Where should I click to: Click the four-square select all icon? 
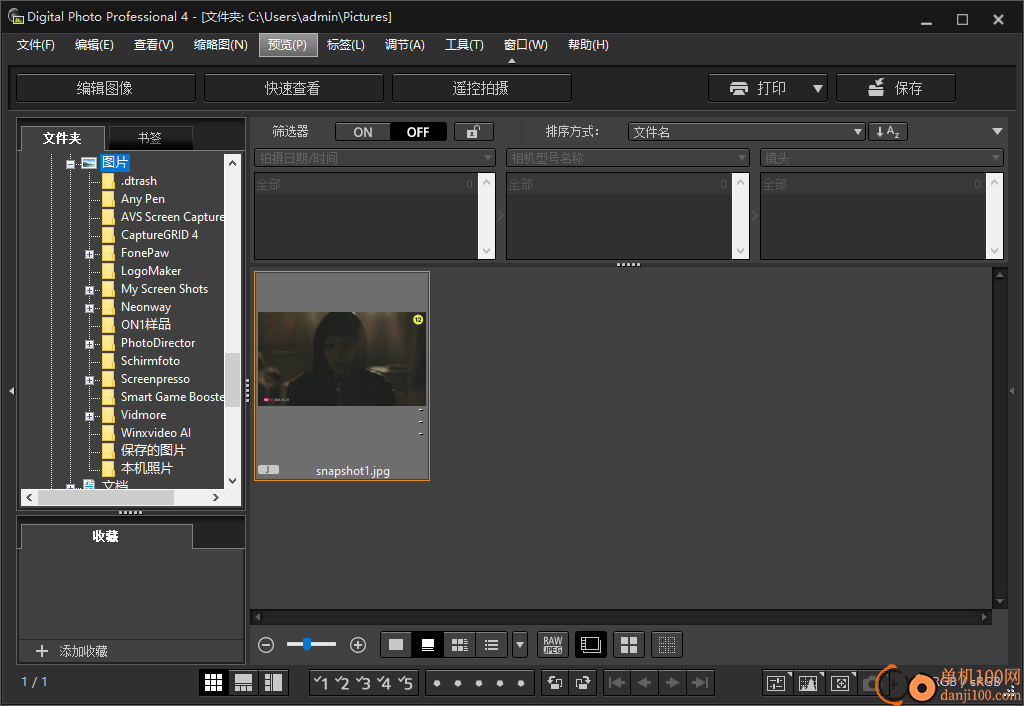[629, 645]
